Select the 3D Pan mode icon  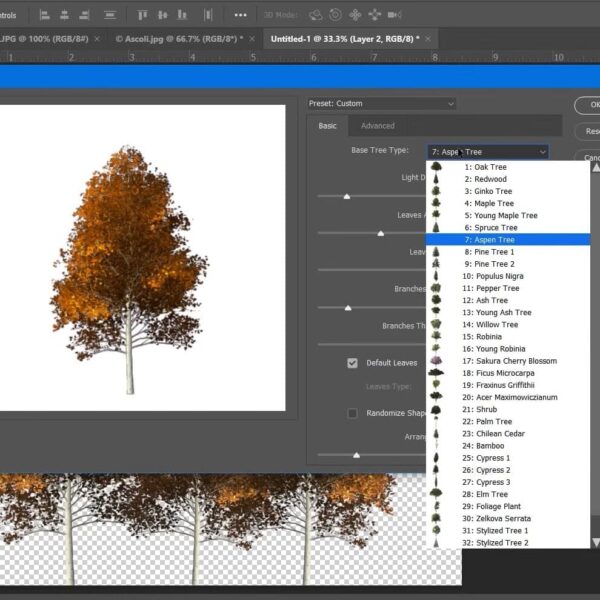click(355, 15)
